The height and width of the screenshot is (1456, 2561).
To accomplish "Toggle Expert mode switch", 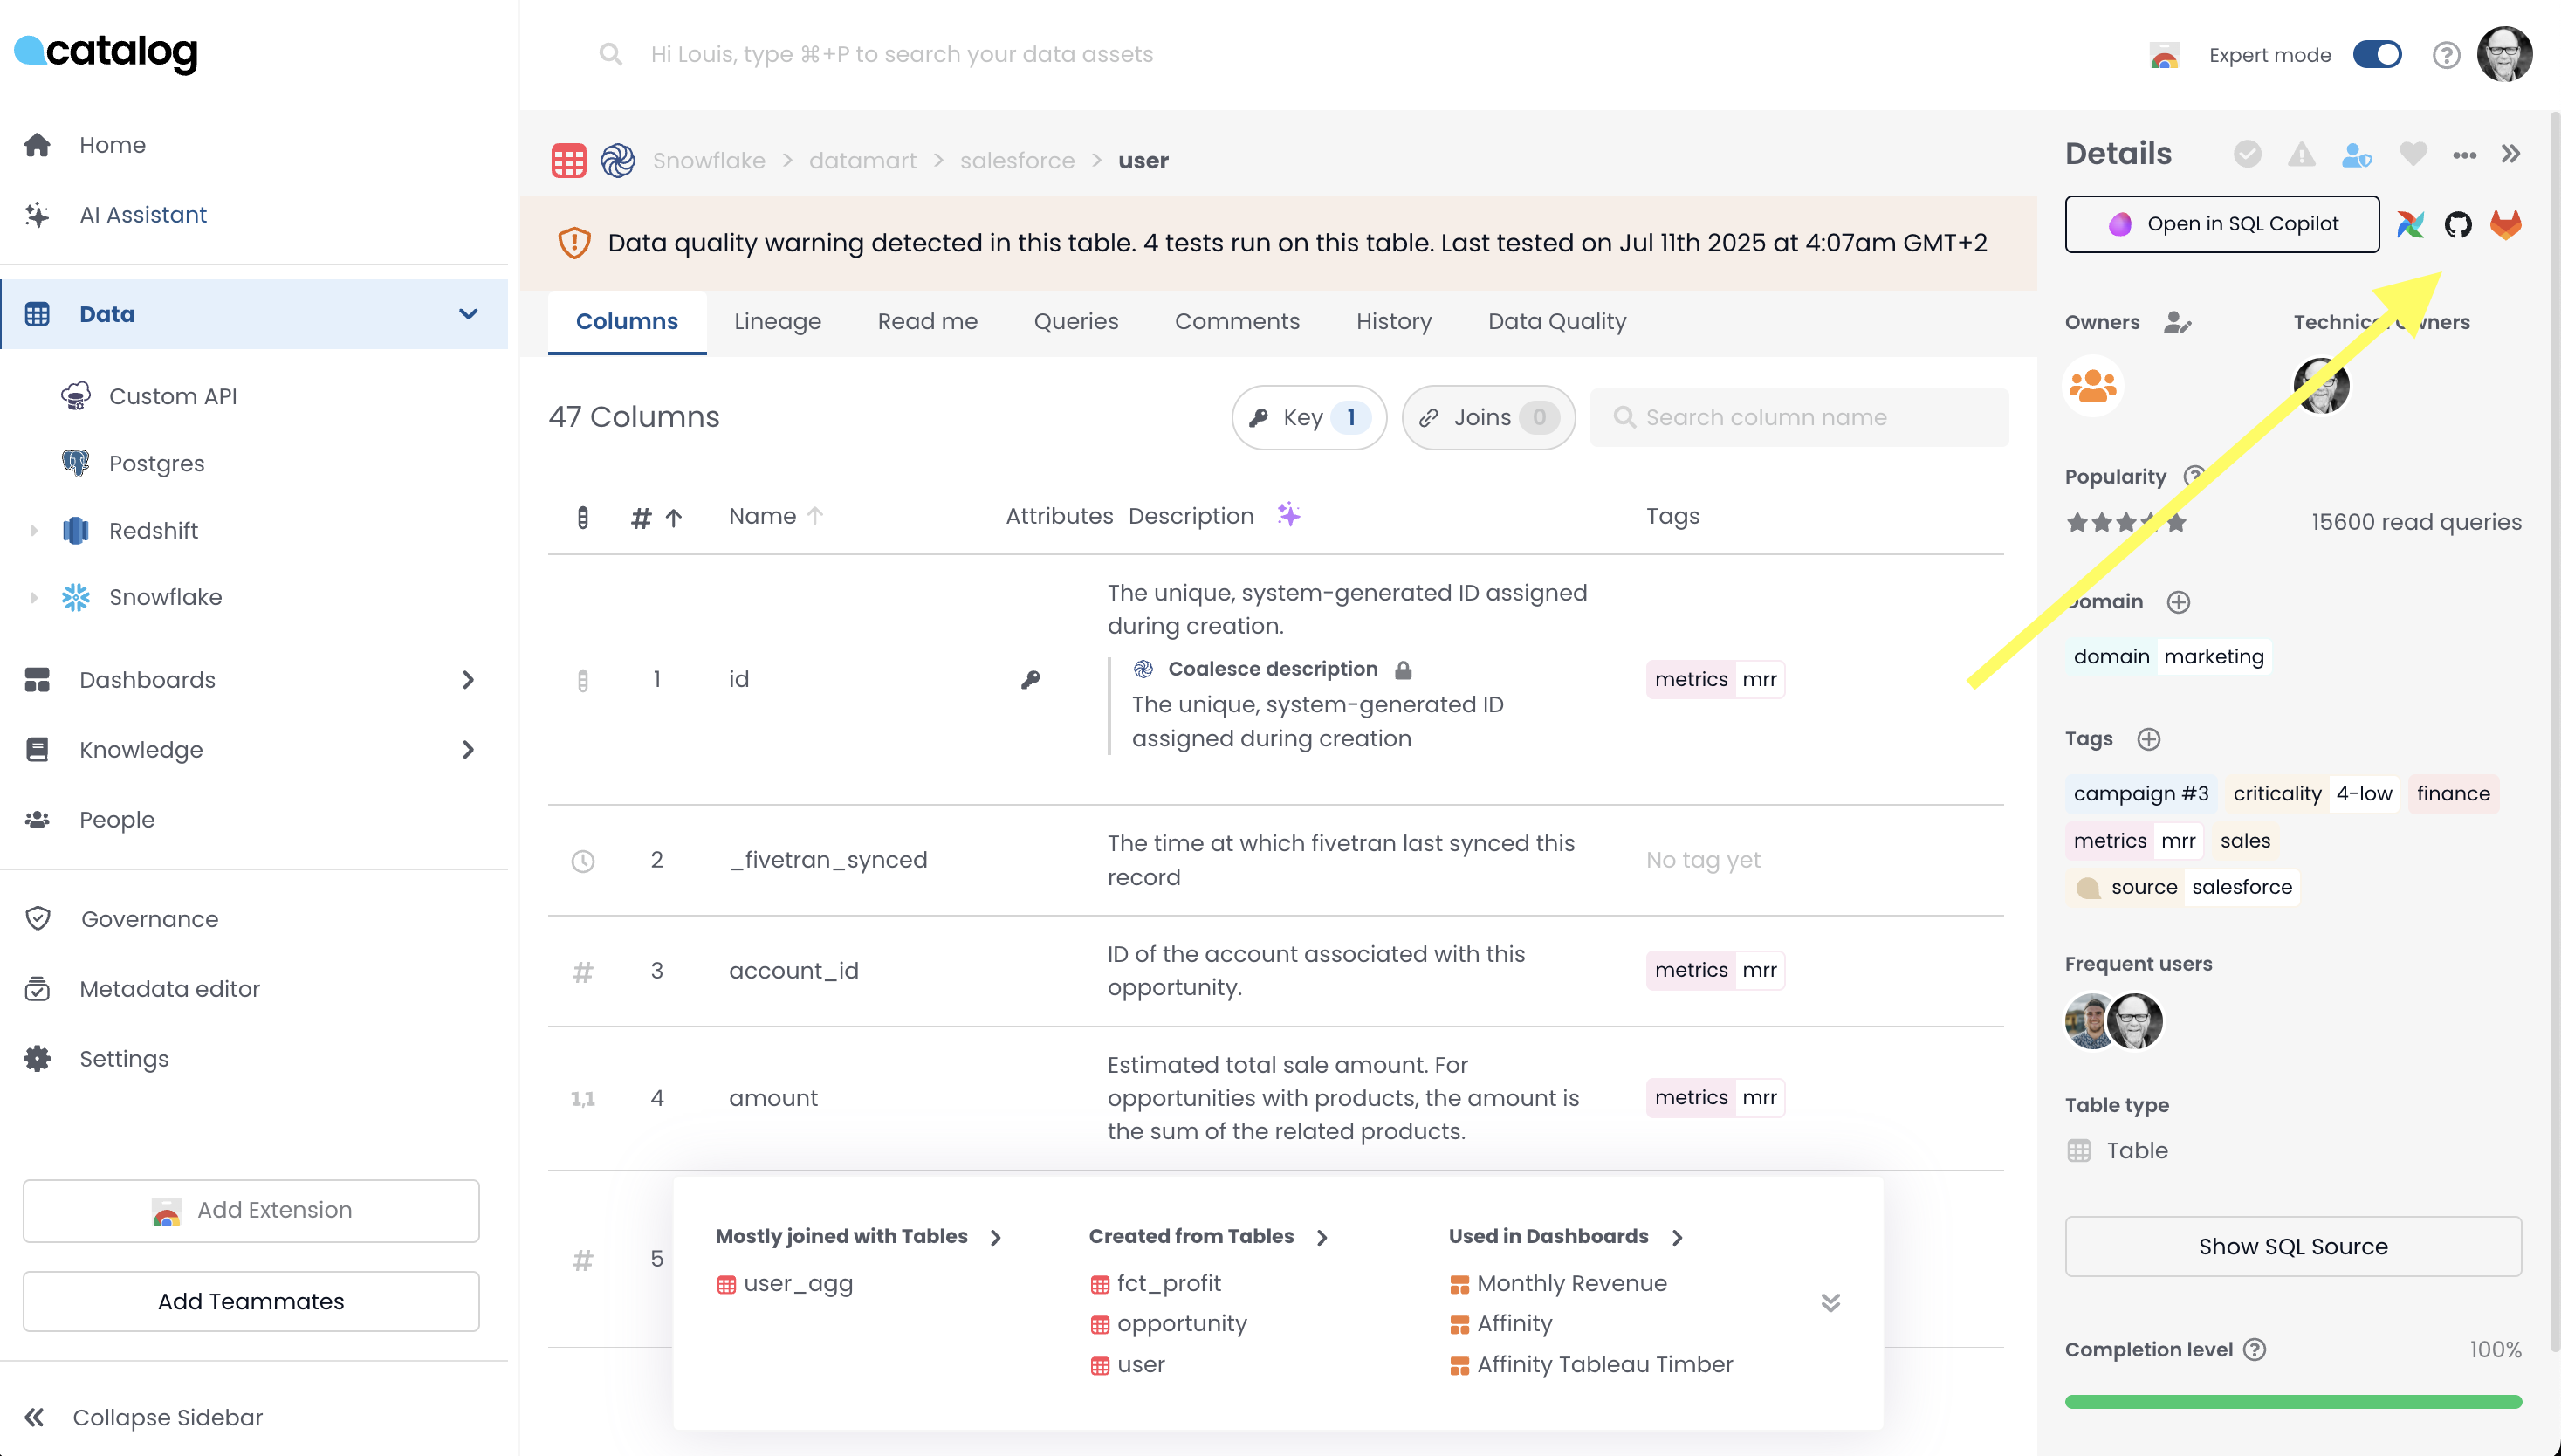I will tap(2377, 55).
